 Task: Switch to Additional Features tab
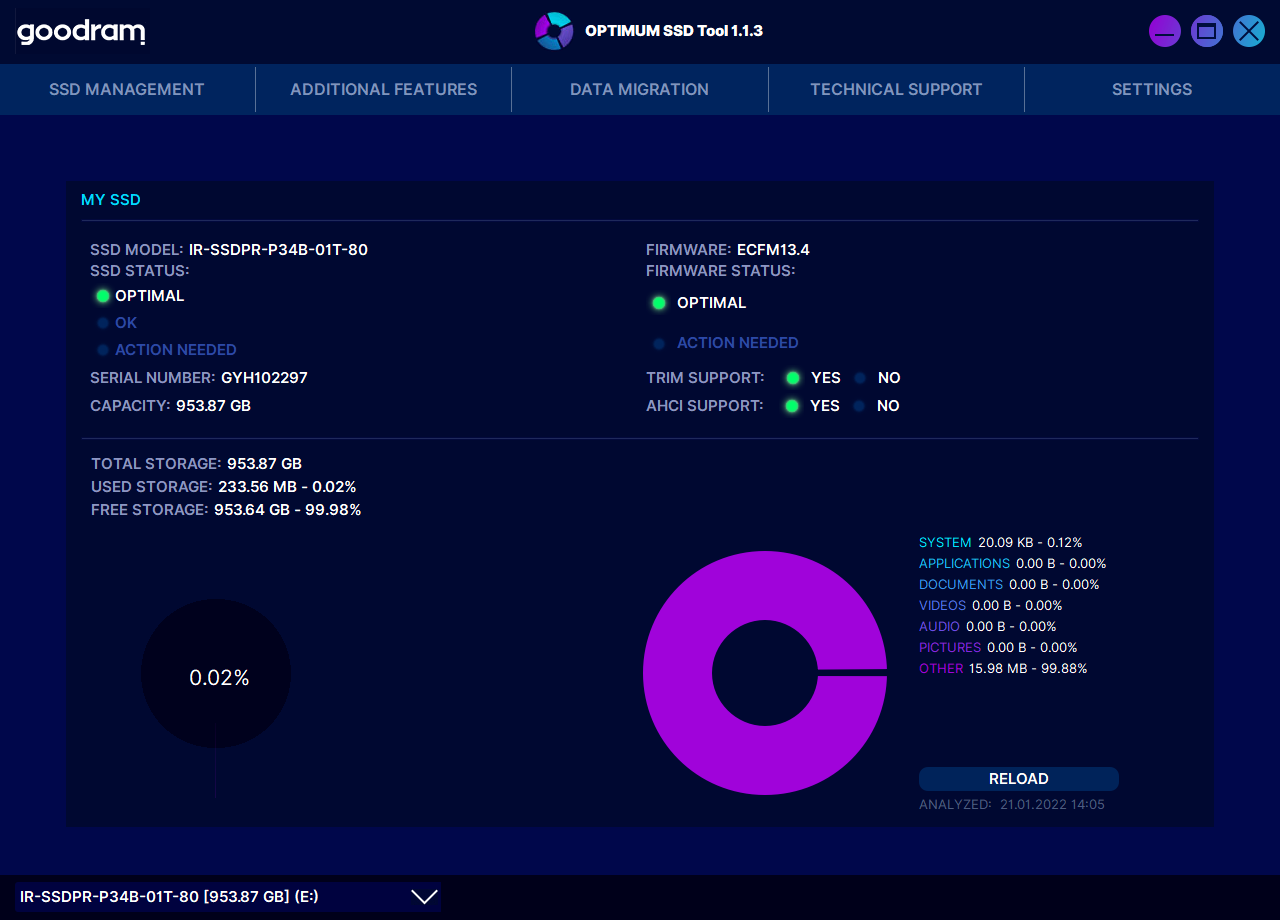pyautogui.click(x=384, y=89)
